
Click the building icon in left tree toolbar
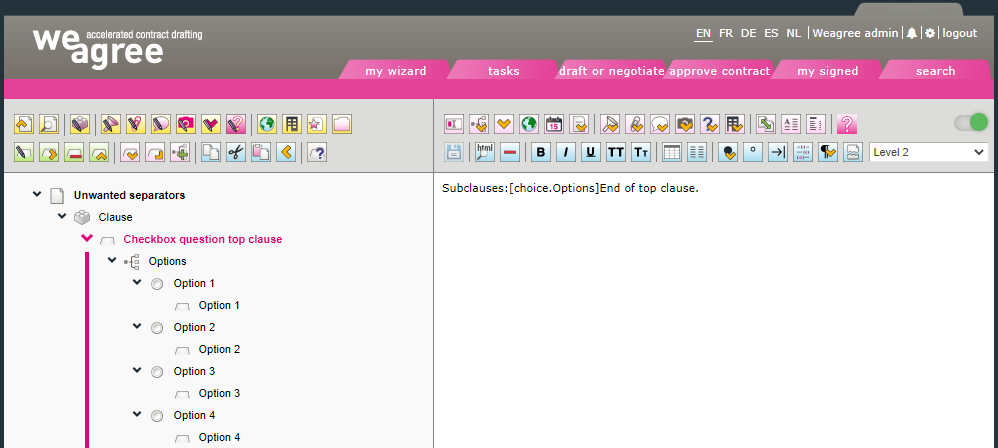(292, 124)
